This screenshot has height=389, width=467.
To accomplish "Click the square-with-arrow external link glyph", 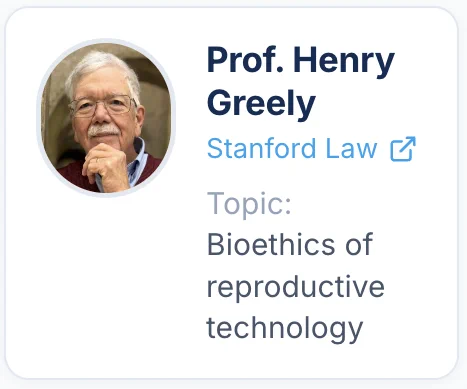I will pos(403,149).
